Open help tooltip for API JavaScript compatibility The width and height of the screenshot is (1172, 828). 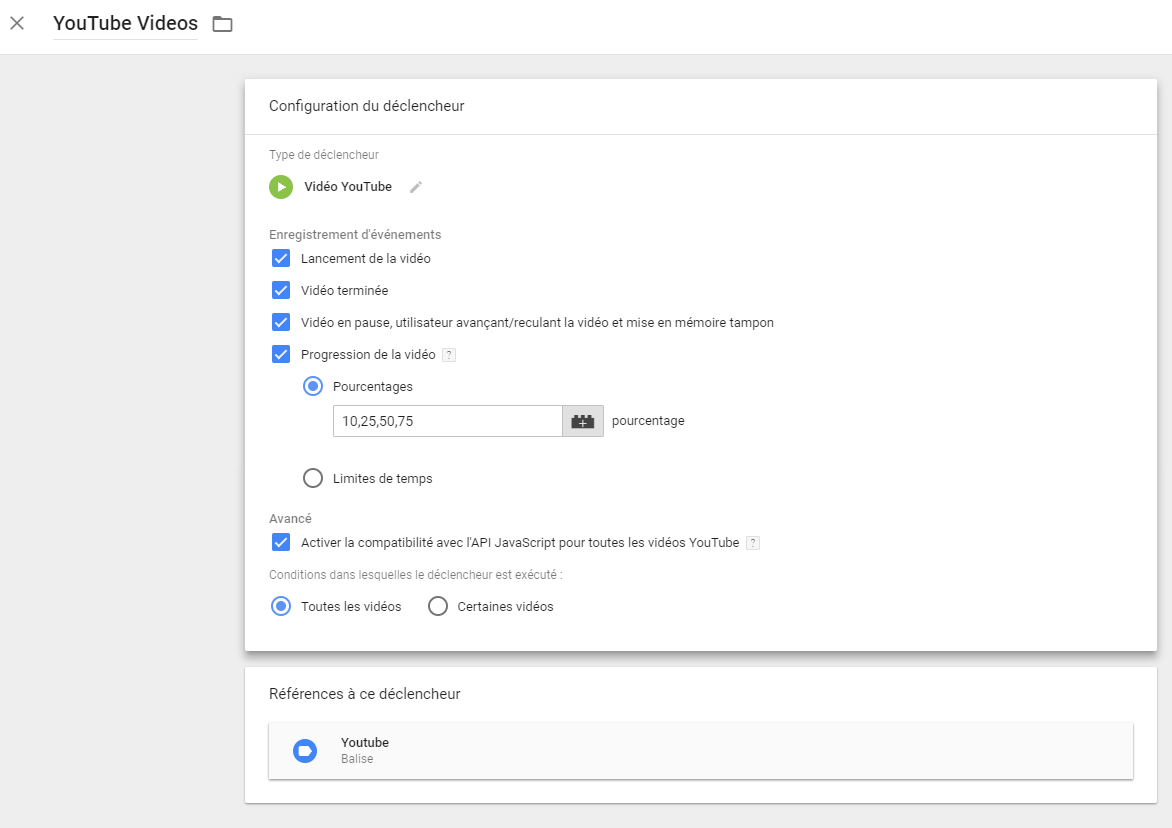753,543
